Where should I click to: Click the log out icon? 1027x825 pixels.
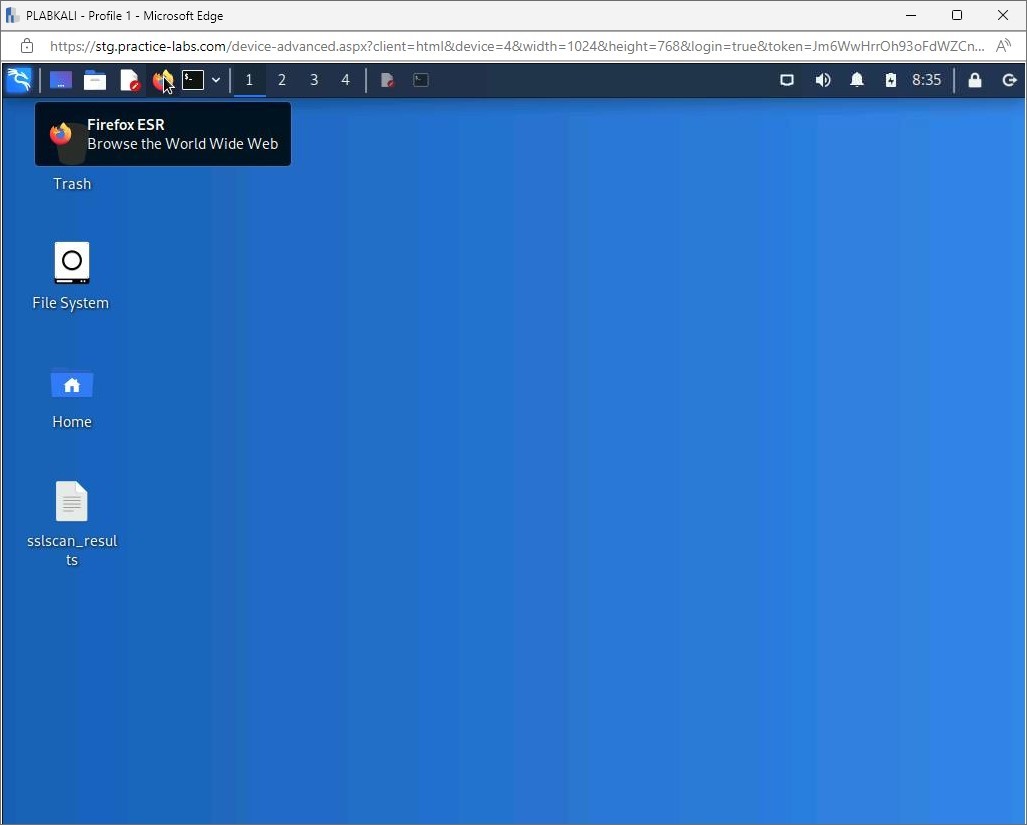[1009, 80]
